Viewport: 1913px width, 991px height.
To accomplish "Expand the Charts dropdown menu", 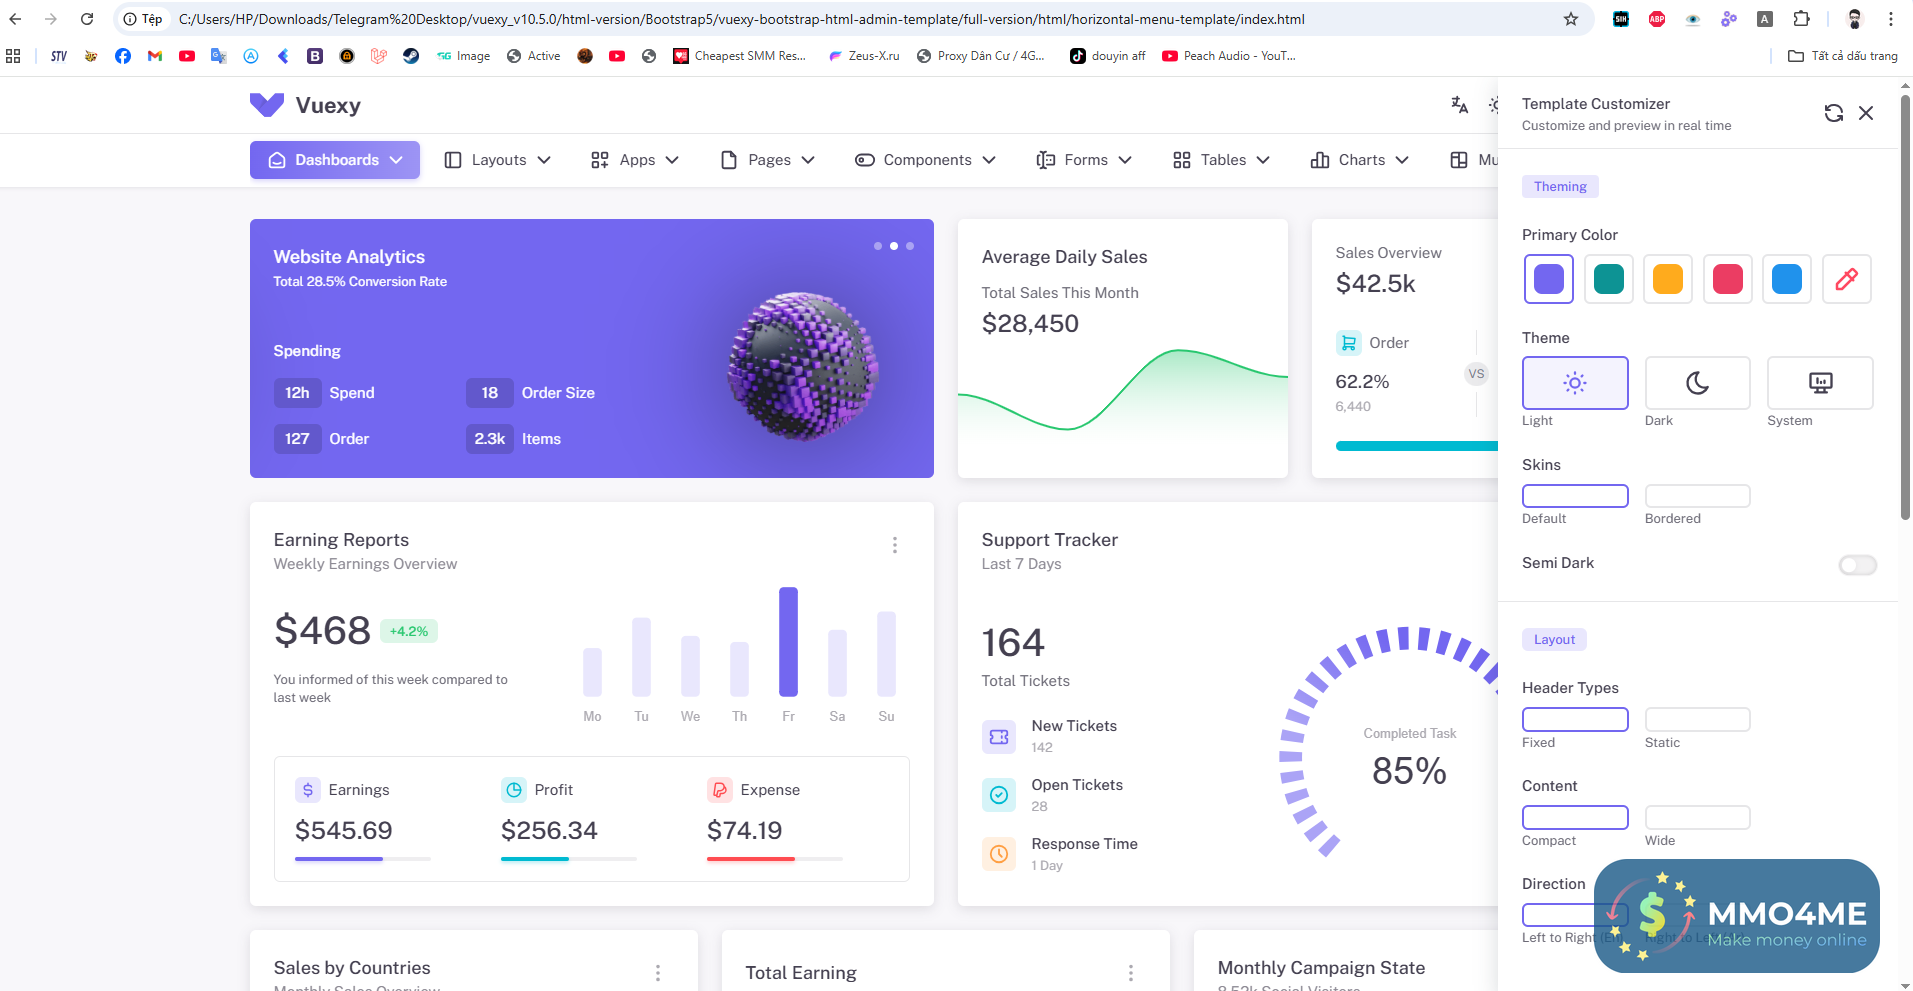I will coord(1359,160).
